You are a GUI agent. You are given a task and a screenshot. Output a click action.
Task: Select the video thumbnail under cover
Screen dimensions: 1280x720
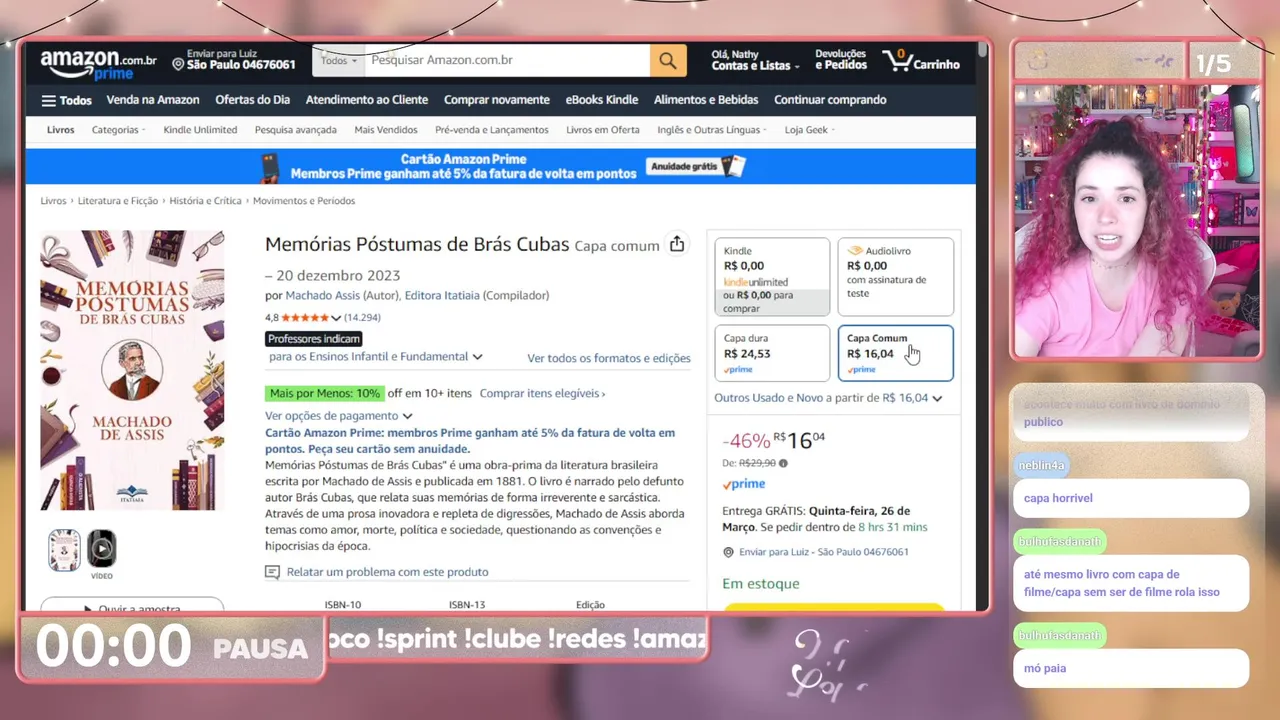tap(101, 549)
